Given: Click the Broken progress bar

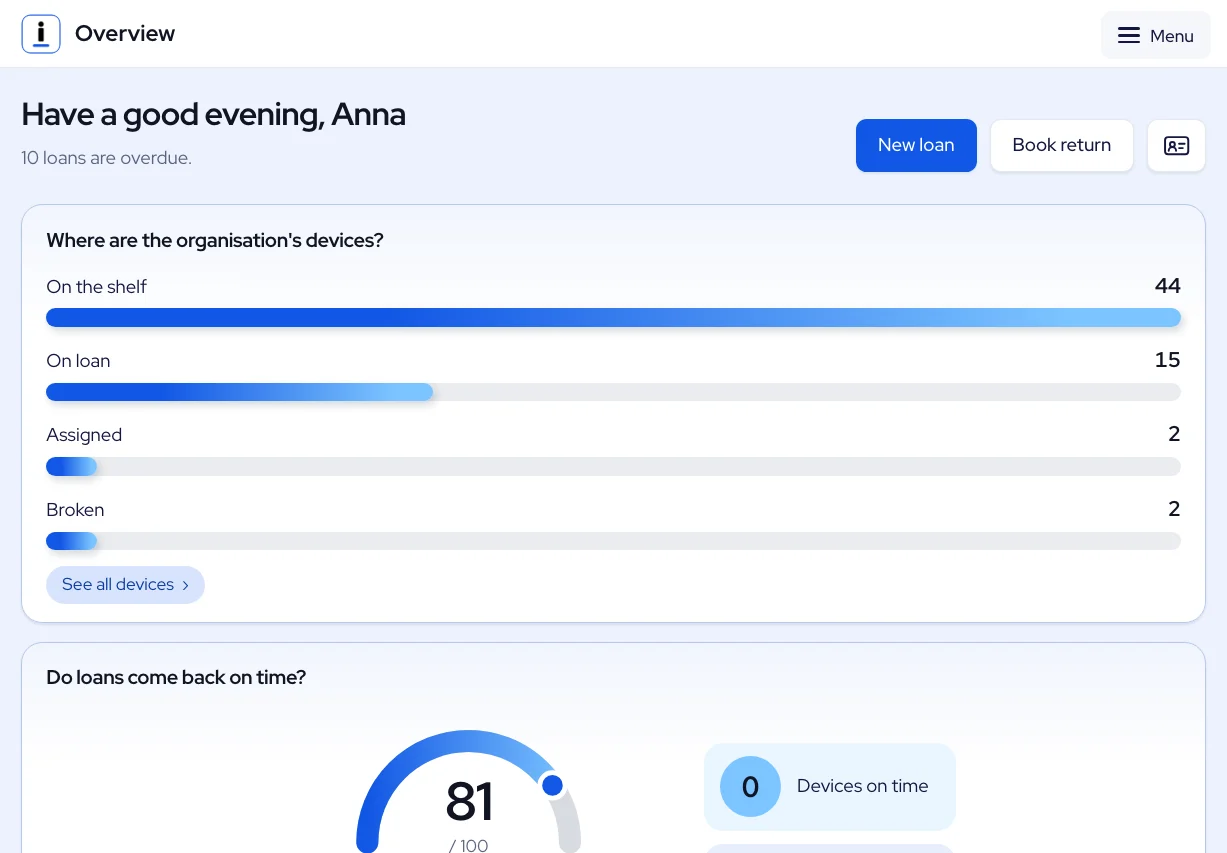Looking at the screenshot, I should click(613, 541).
